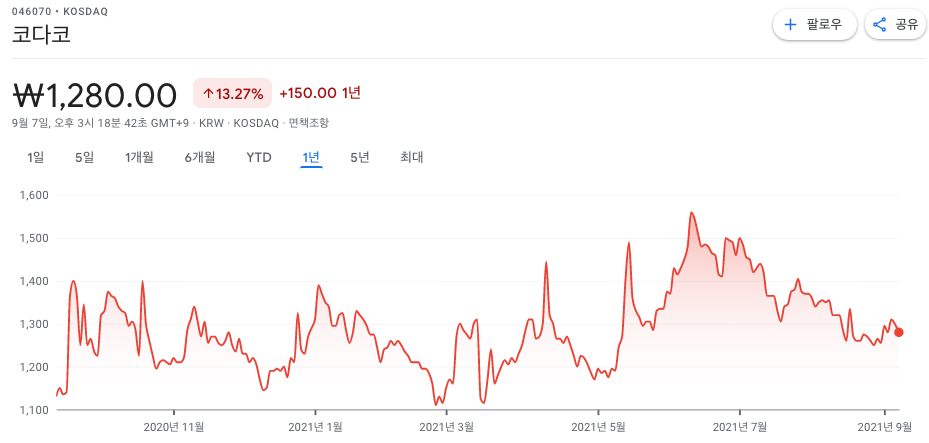Click the 2021년 9월 axis label
The width and height of the screenshot is (929, 443).
pyautogui.click(x=885, y=426)
